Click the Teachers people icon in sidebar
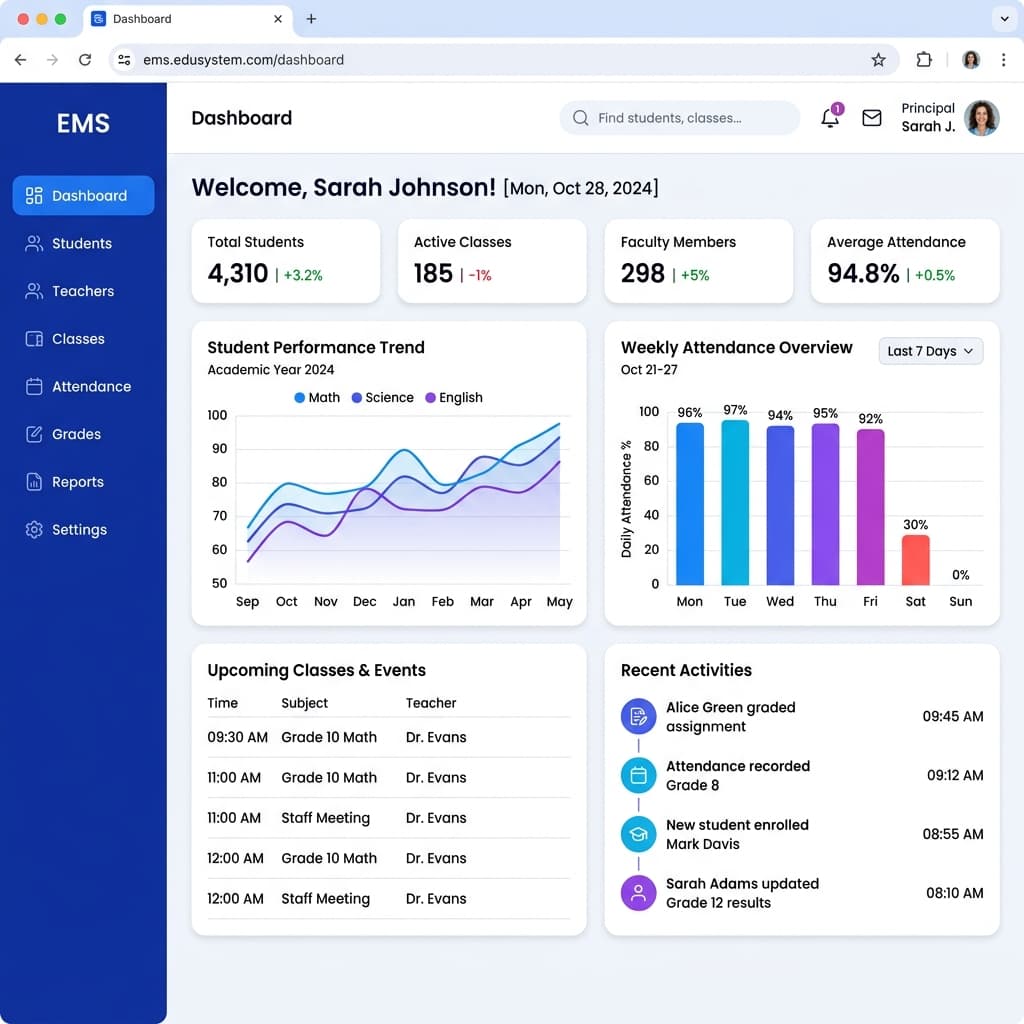Screen dimensions: 1024x1024 pyautogui.click(x=34, y=291)
